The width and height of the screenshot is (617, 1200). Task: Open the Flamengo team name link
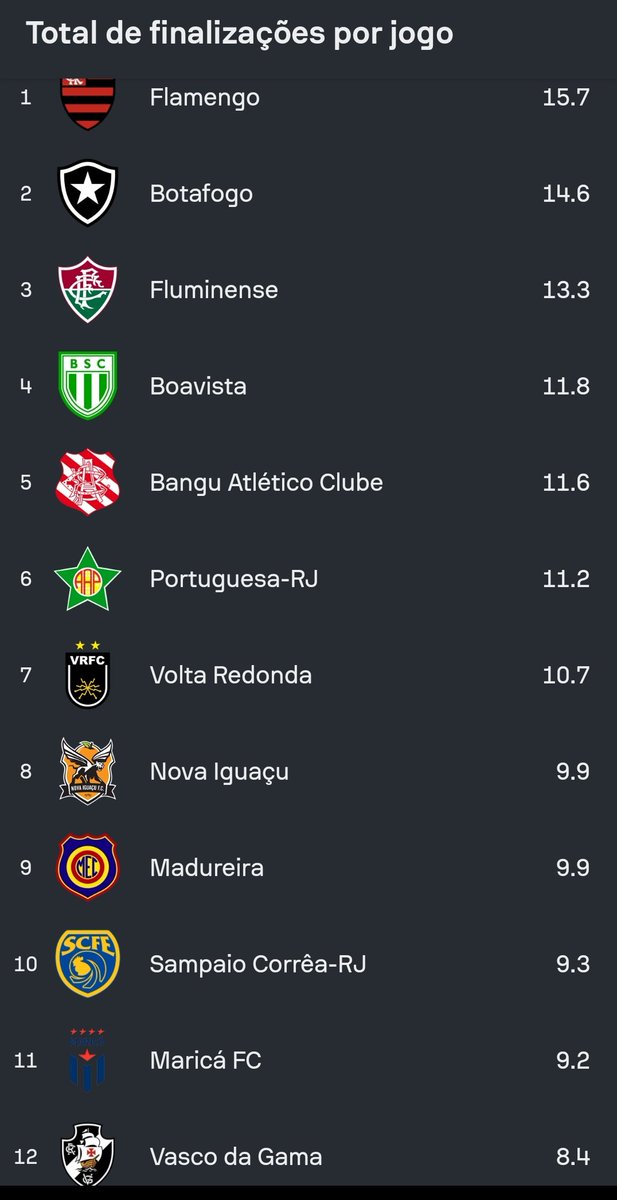point(204,98)
